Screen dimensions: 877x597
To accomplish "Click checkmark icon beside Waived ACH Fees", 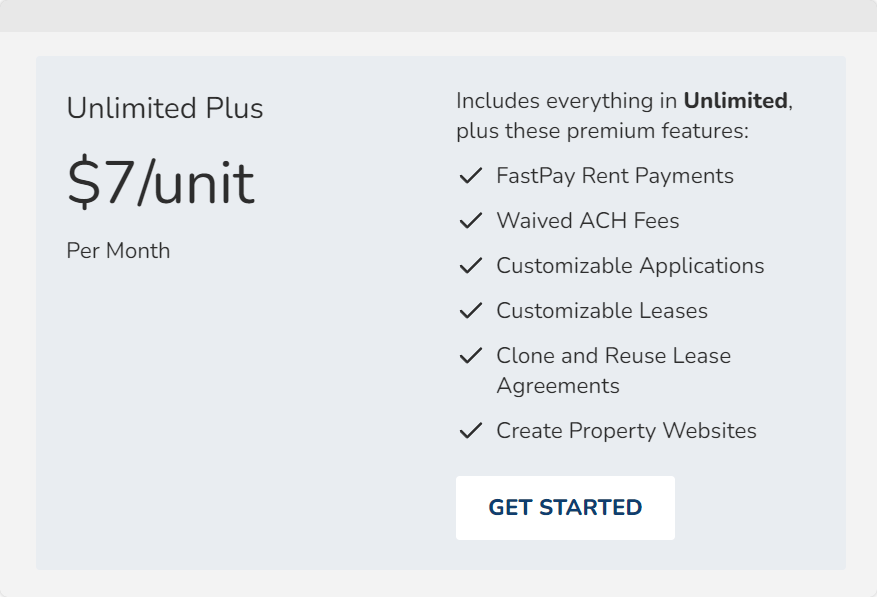I will [470, 220].
